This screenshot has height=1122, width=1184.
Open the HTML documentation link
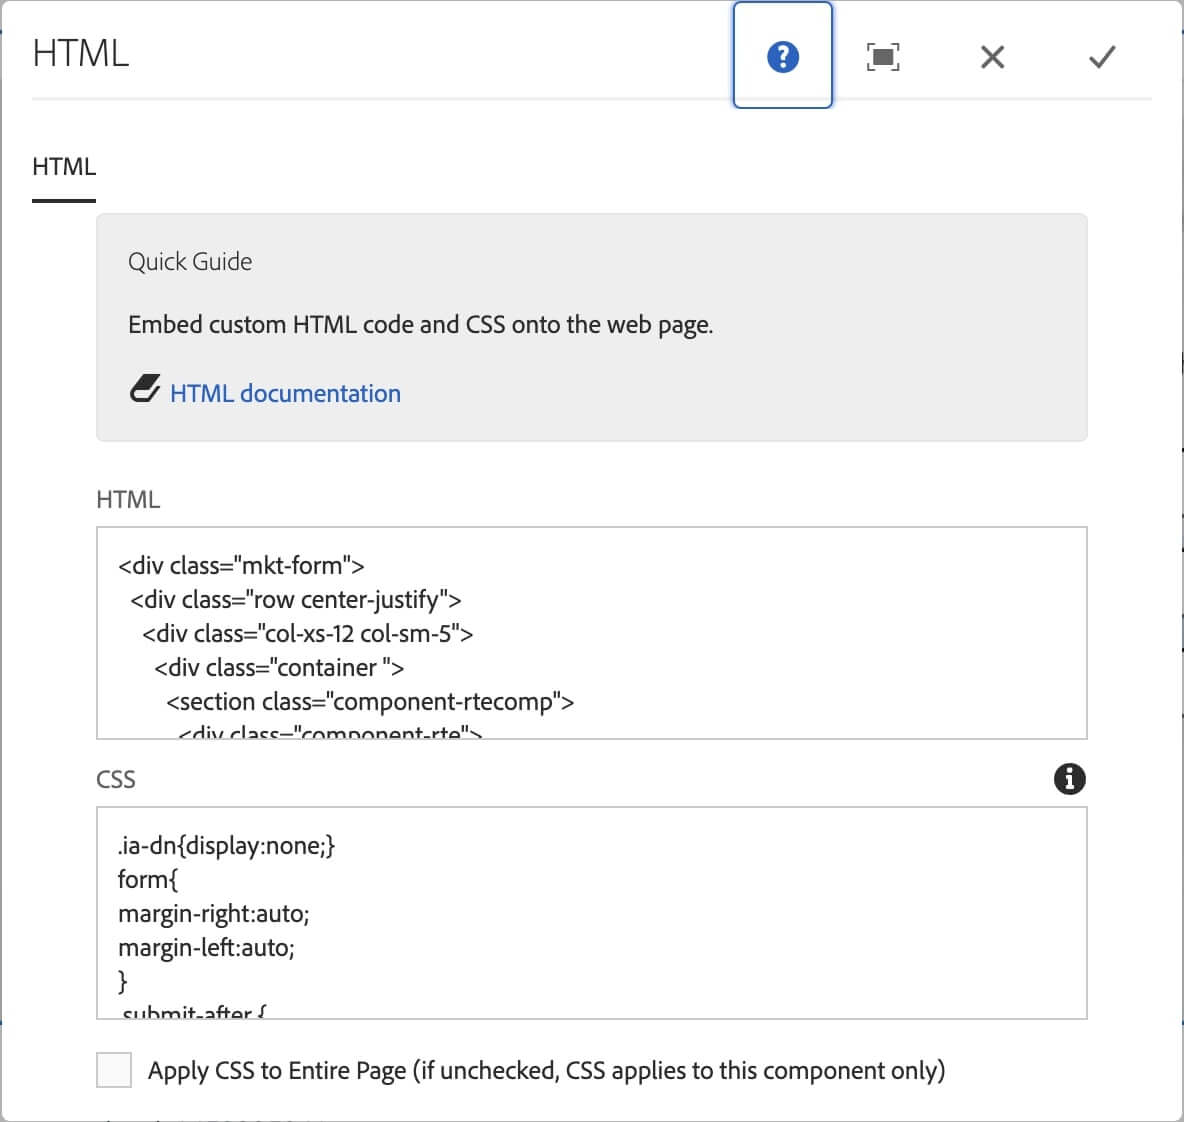tap(285, 393)
